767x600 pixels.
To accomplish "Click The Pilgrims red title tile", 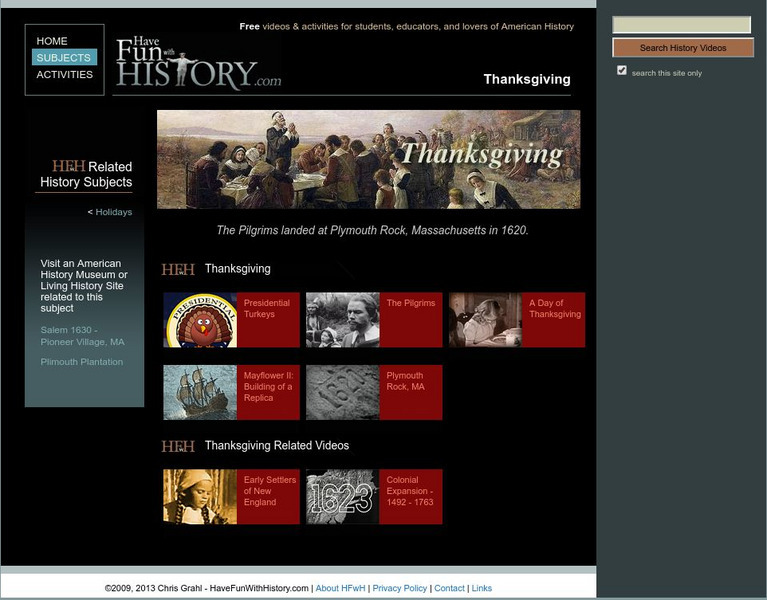I will (411, 320).
